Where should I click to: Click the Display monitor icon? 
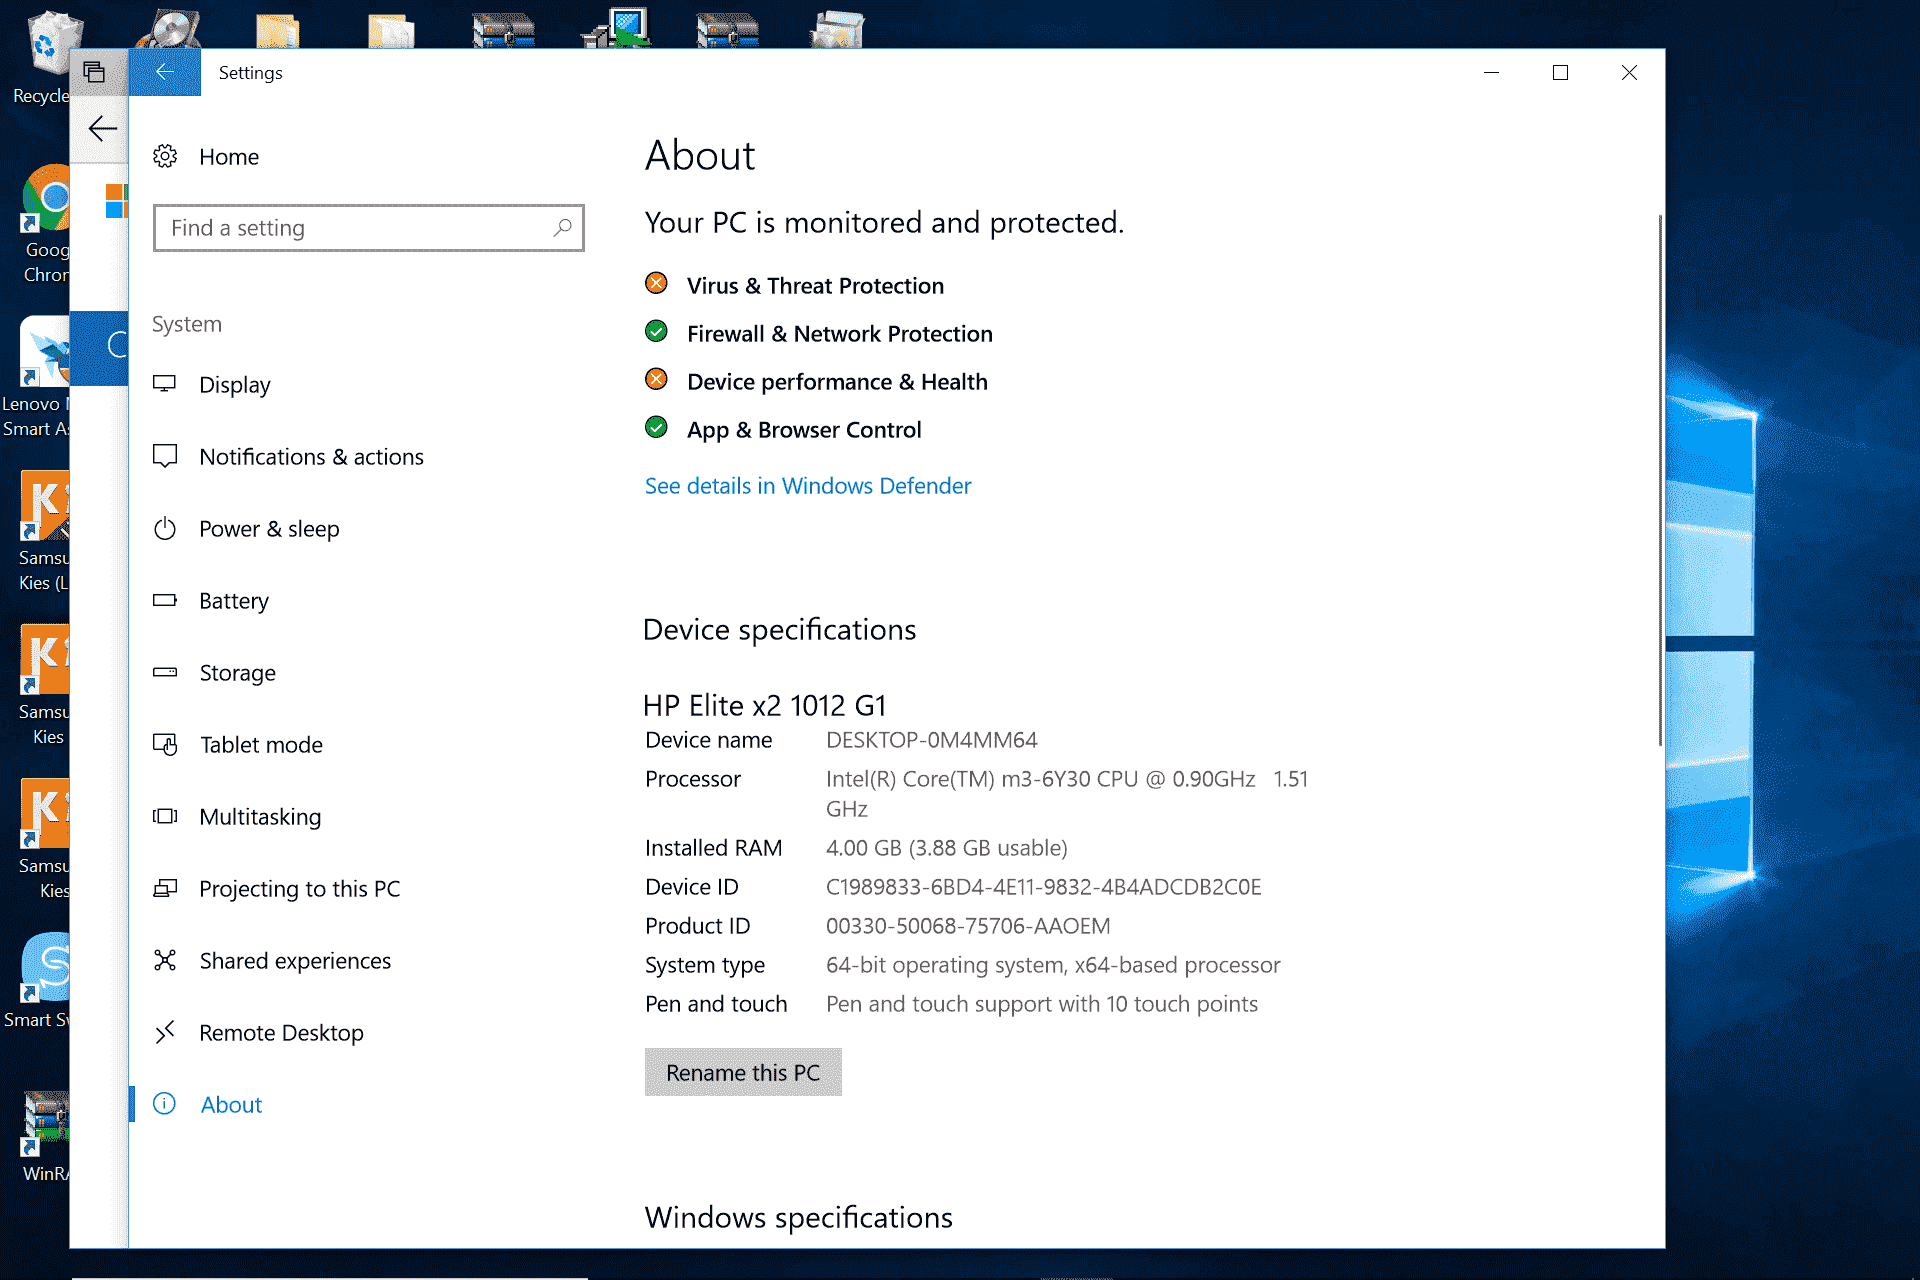(x=165, y=384)
